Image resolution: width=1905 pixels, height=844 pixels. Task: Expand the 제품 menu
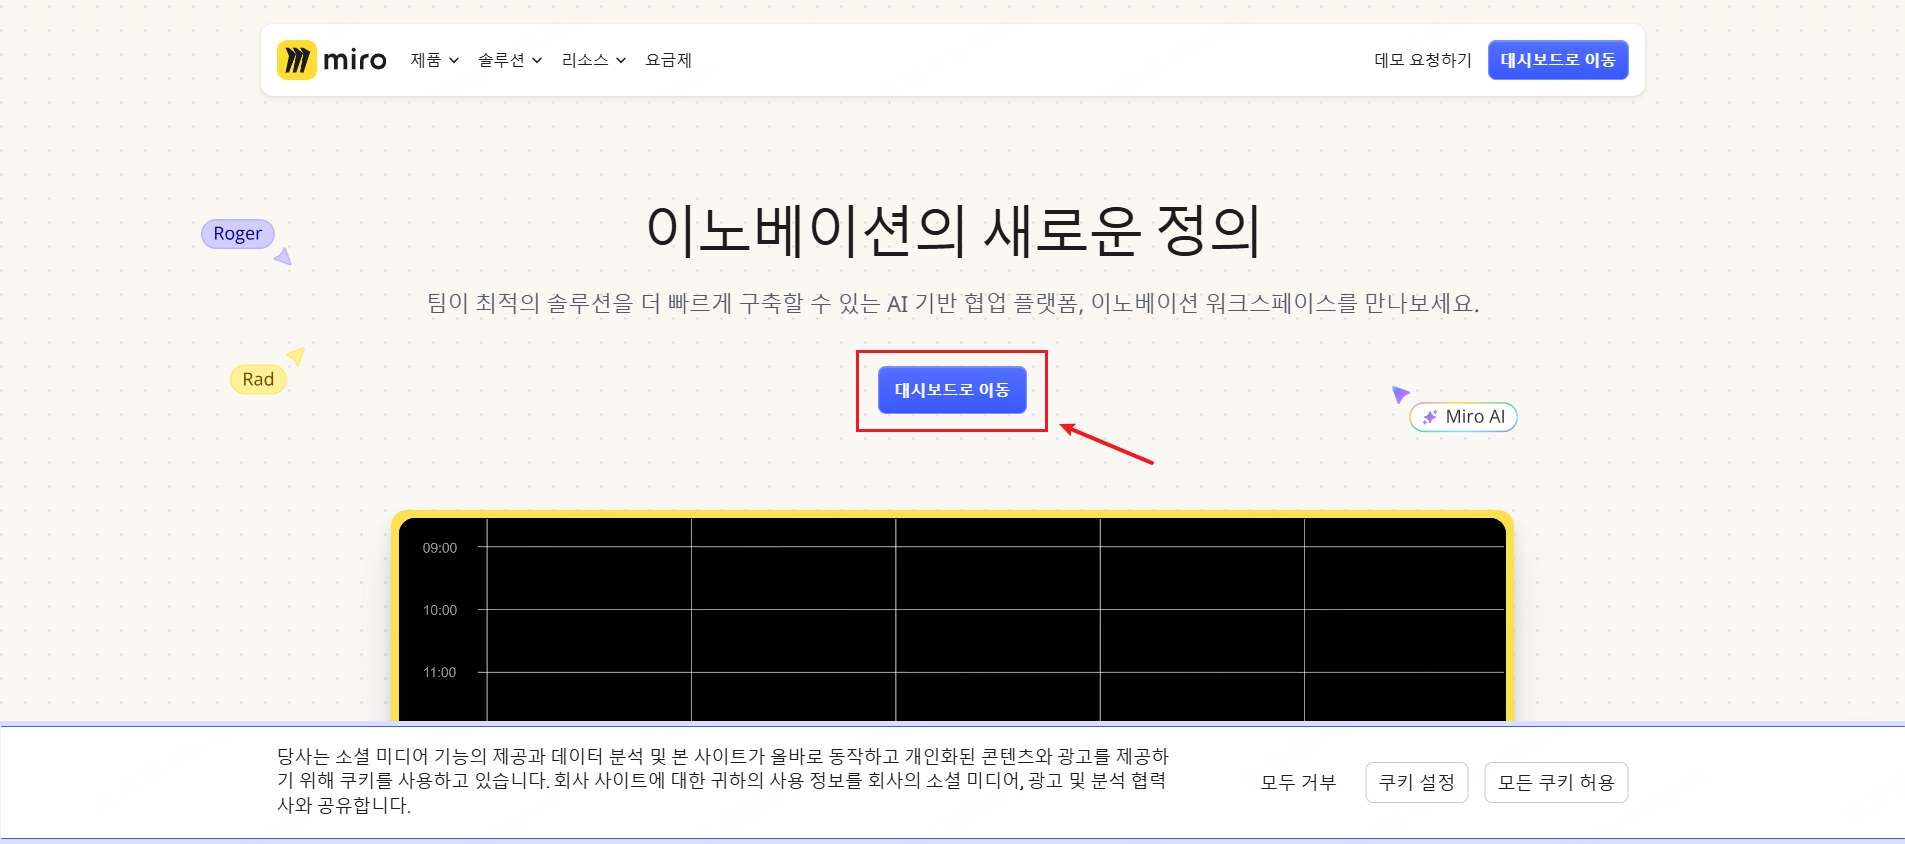click(x=435, y=60)
